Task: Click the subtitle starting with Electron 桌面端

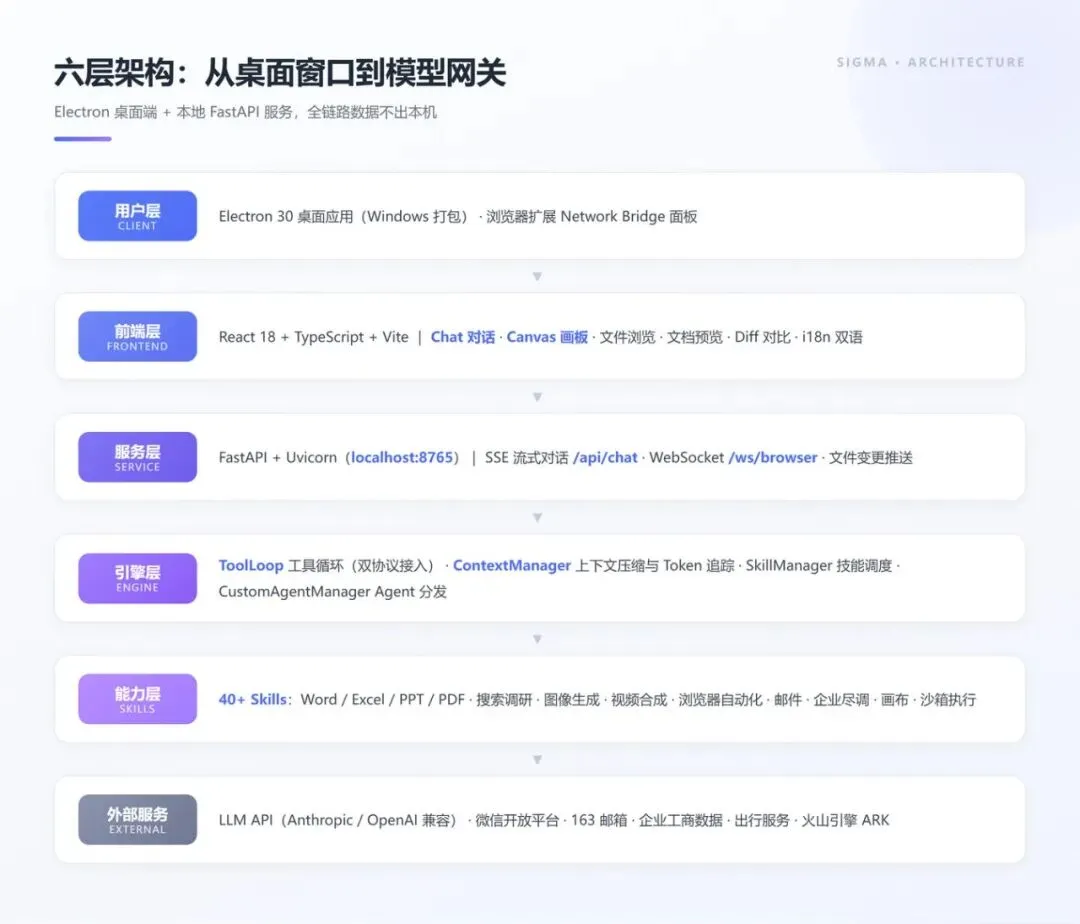Action: 245,112
